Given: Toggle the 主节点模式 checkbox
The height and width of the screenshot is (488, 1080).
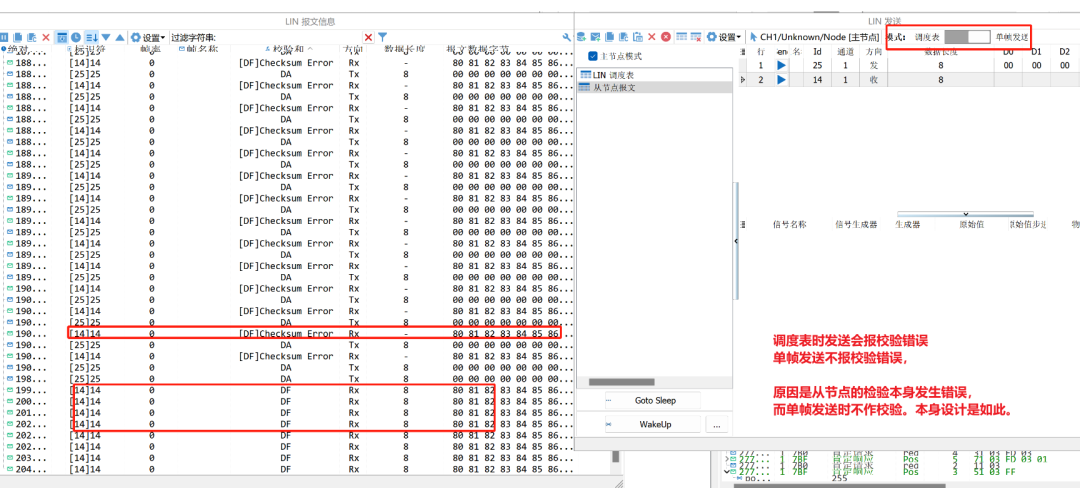Looking at the screenshot, I should pyautogui.click(x=593, y=56).
